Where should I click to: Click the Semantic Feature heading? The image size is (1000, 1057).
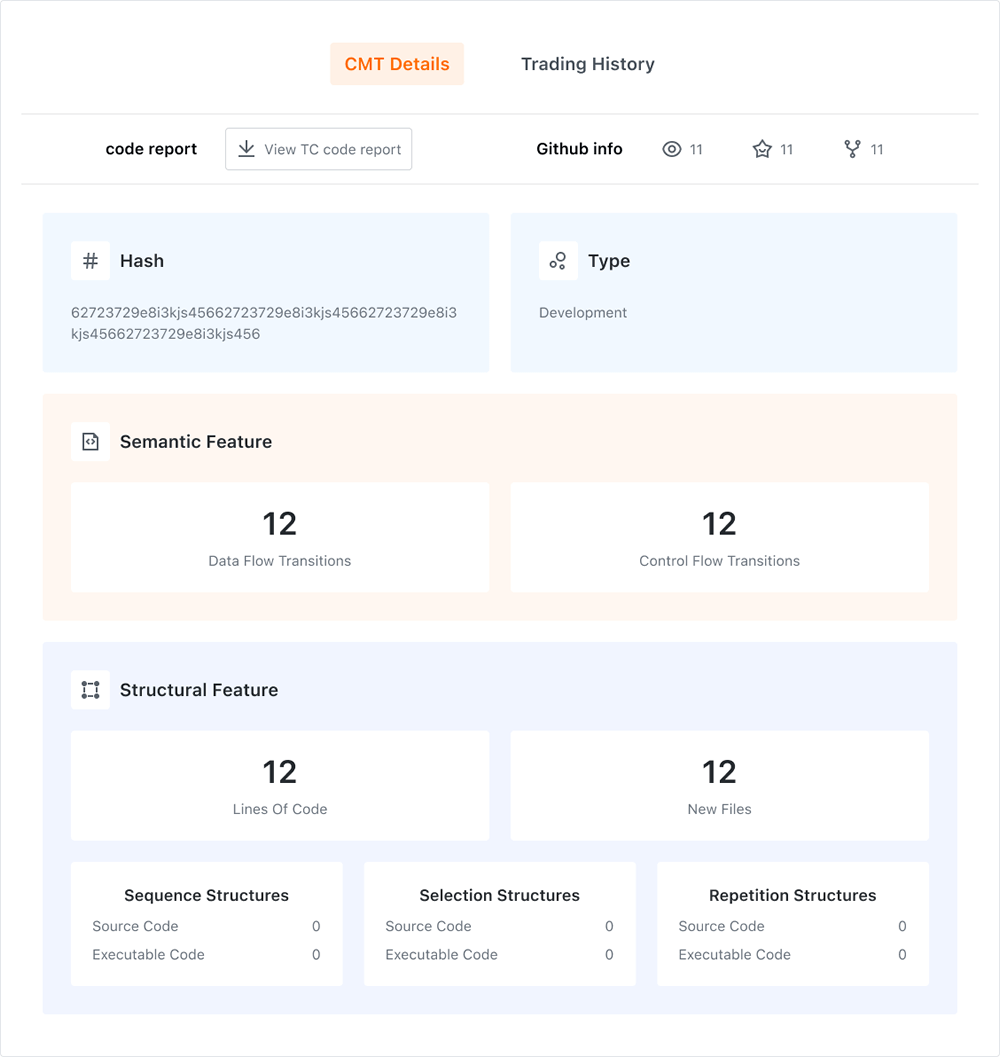pos(196,442)
